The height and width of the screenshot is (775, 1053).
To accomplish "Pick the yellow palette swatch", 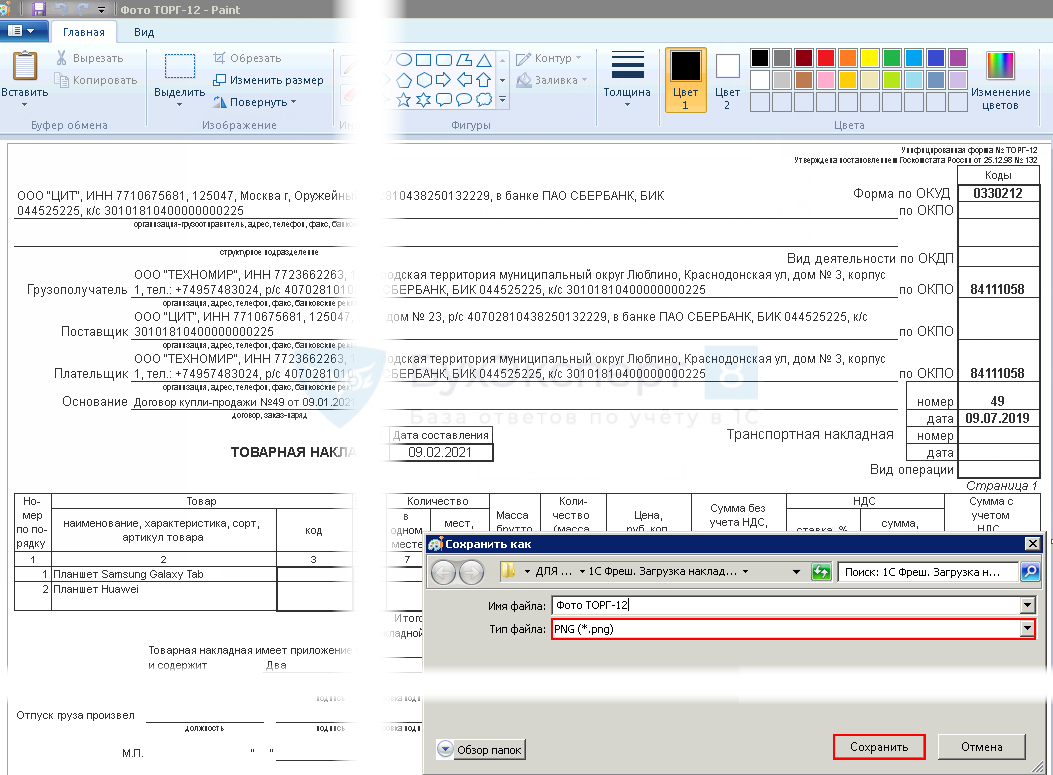I will [870, 58].
